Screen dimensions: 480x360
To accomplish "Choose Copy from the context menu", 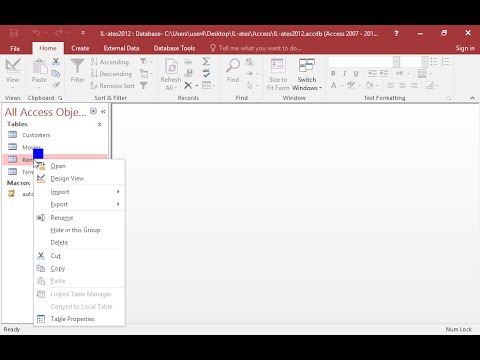I will coord(79,268).
